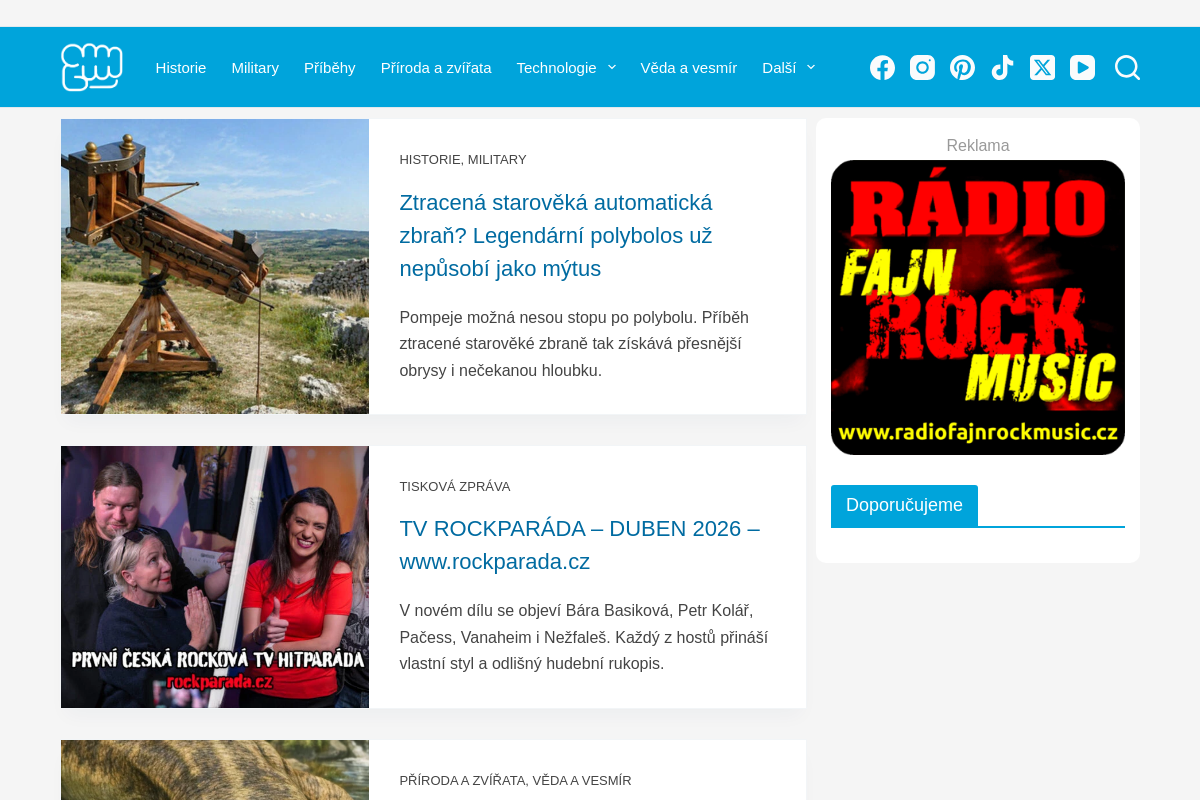Open the Facebook page icon
Viewport: 1200px width, 800px height.
(x=882, y=67)
